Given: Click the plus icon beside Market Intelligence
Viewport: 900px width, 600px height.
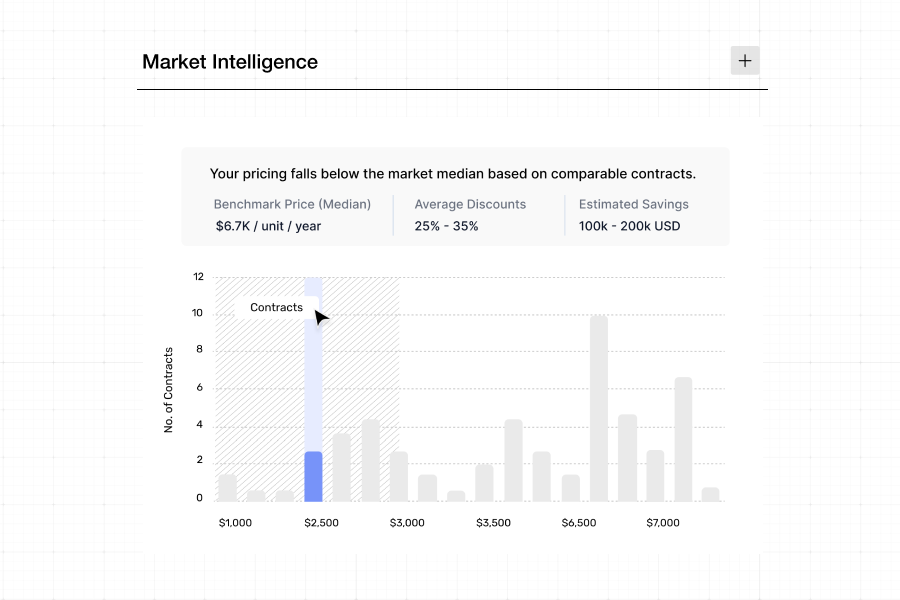Looking at the screenshot, I should (x=745, y=61).
